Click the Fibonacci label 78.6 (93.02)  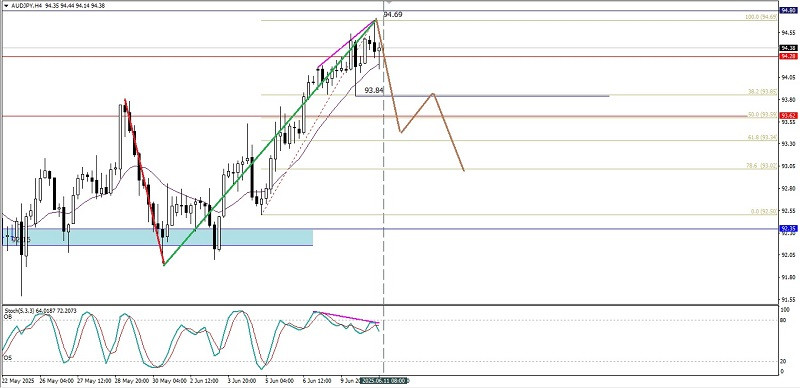762,166
